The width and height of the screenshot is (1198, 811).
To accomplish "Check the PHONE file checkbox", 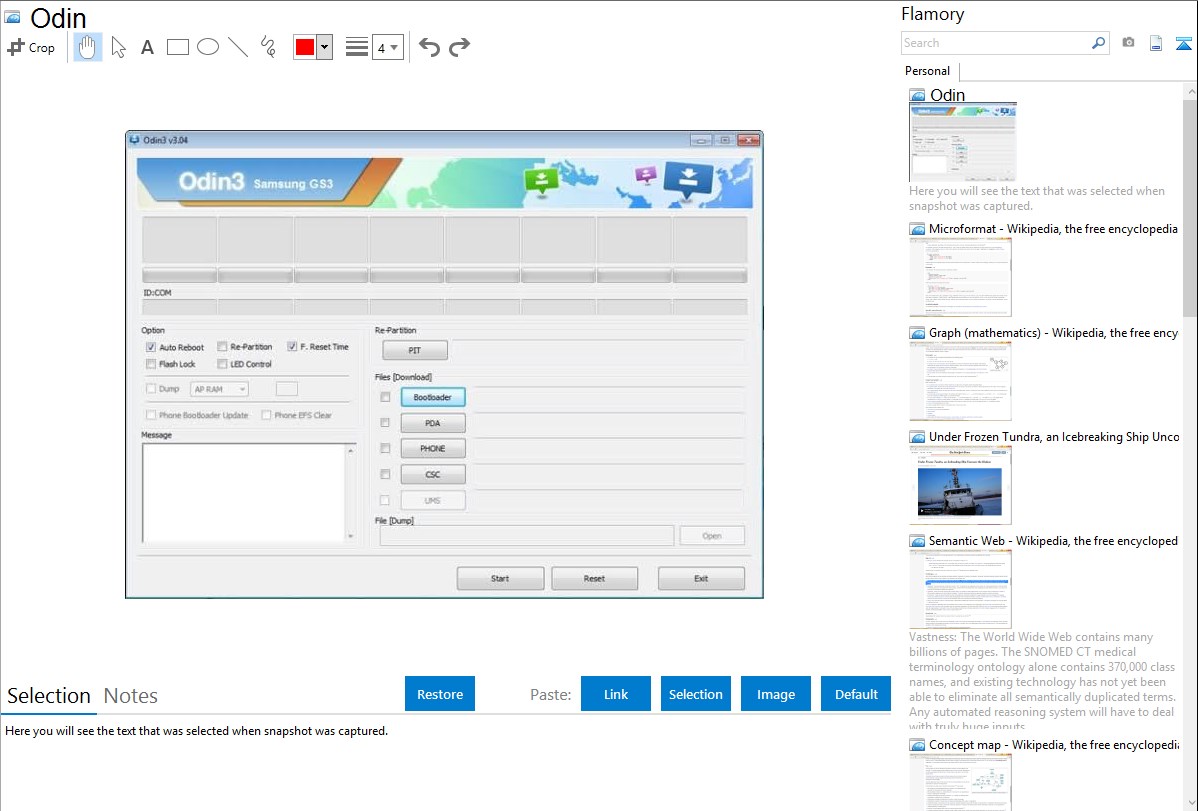I will tap(385, 449).
